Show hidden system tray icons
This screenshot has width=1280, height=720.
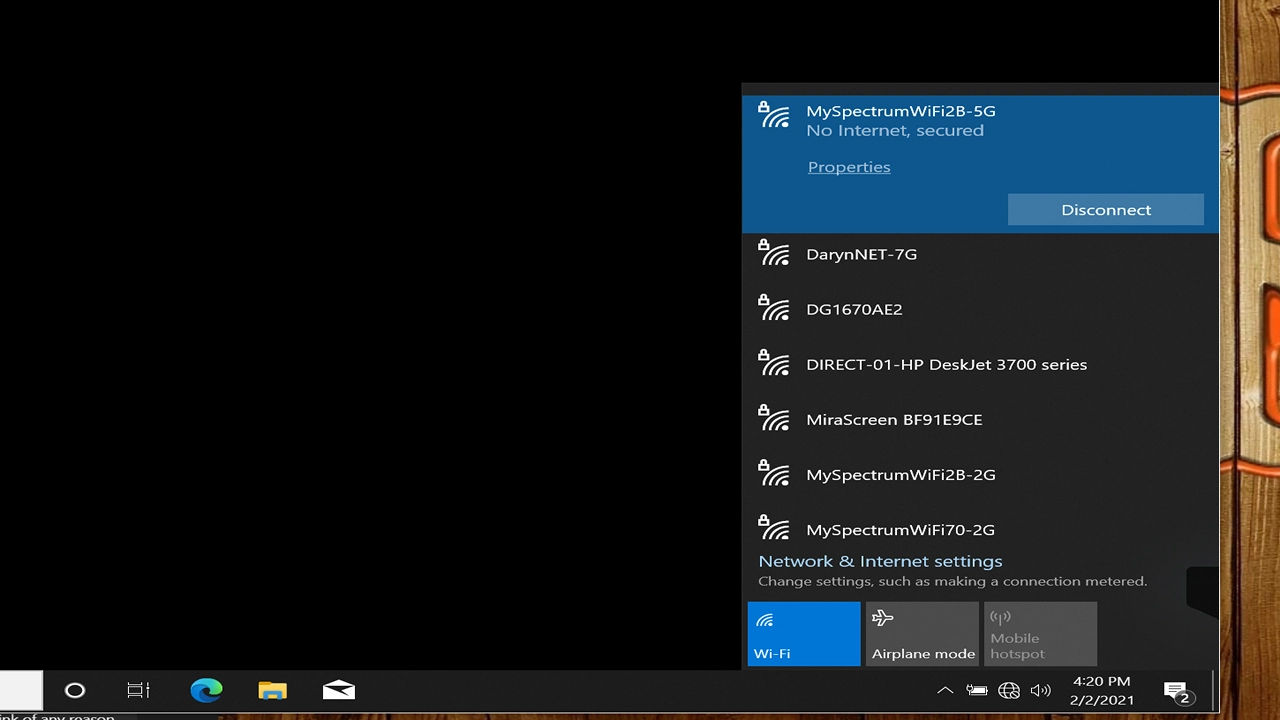pyautogui.click(x=944, y=690)
